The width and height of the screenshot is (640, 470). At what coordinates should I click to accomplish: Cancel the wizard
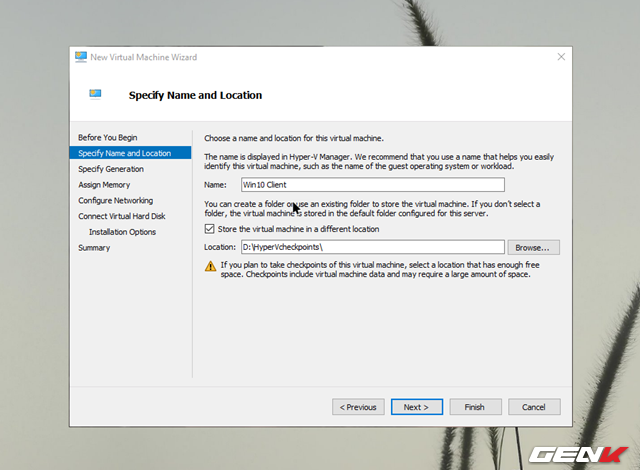(534, 407)
